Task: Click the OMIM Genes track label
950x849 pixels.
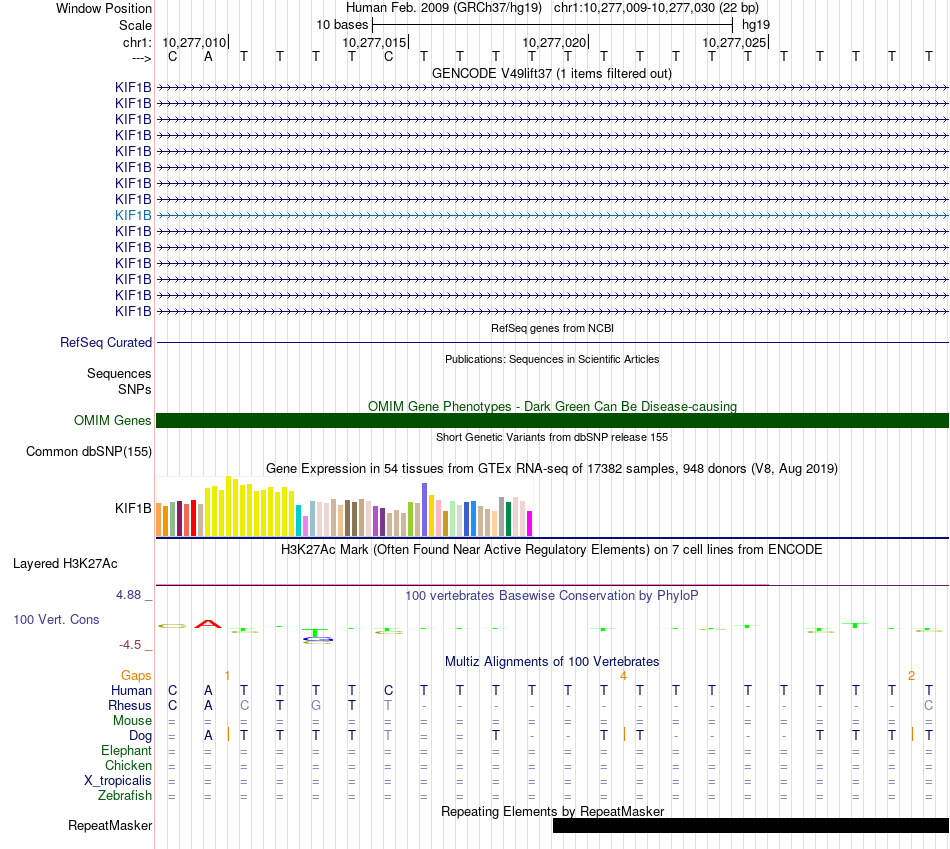Action: click(113, 421)
